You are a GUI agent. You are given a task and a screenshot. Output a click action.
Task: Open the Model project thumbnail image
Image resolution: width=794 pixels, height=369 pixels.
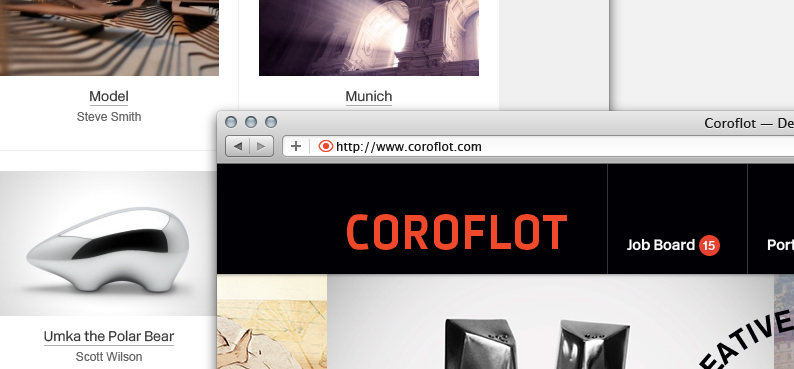pyautogui.click(x=109, y=38)
